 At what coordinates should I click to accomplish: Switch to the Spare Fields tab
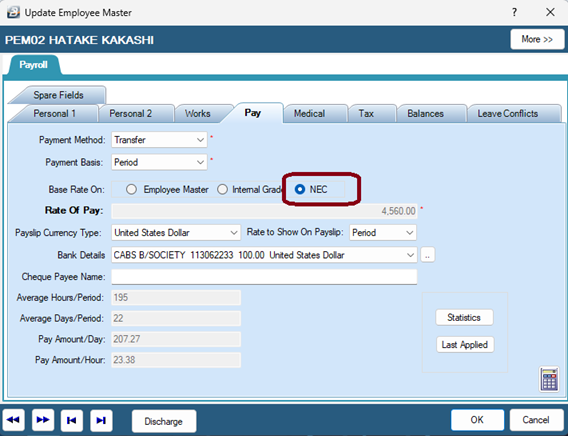58,95
